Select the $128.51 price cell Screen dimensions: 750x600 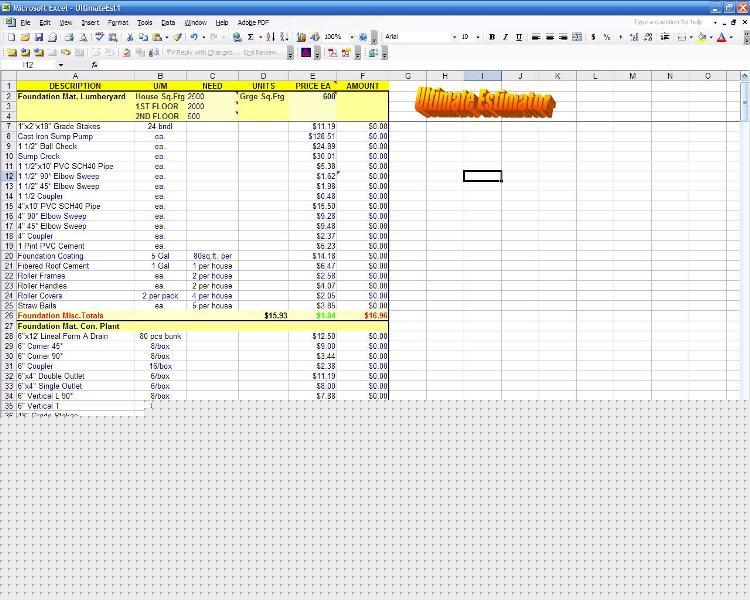(x=312, y=136)
